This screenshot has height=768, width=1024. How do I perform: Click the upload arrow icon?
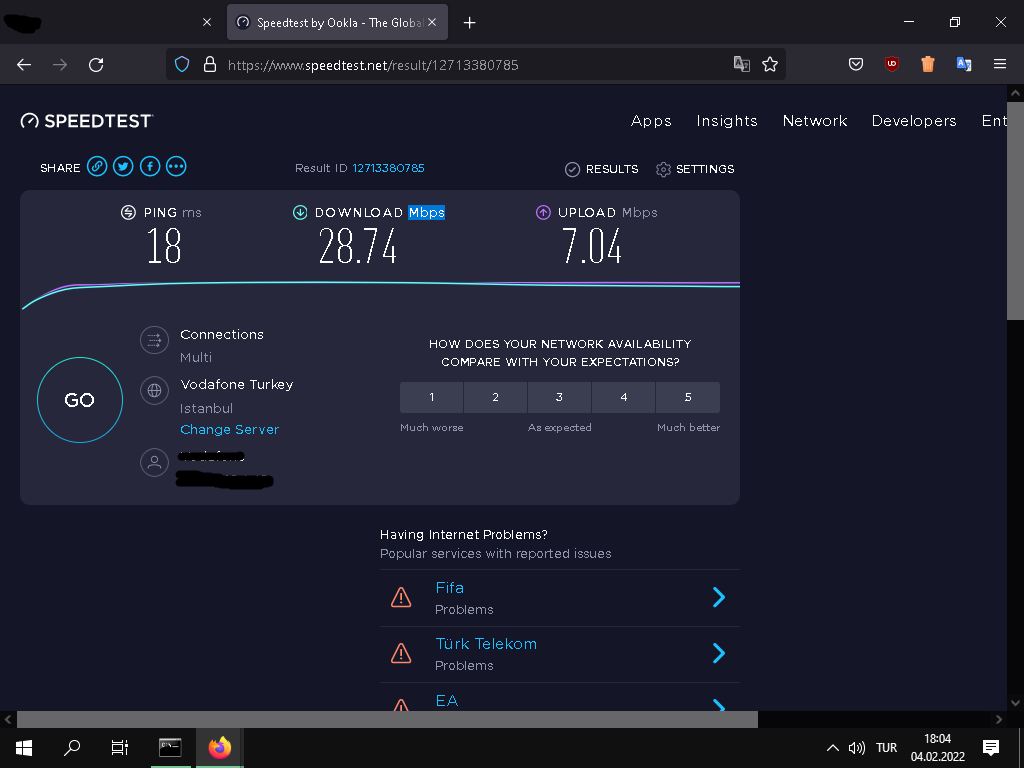pos(543,212)
